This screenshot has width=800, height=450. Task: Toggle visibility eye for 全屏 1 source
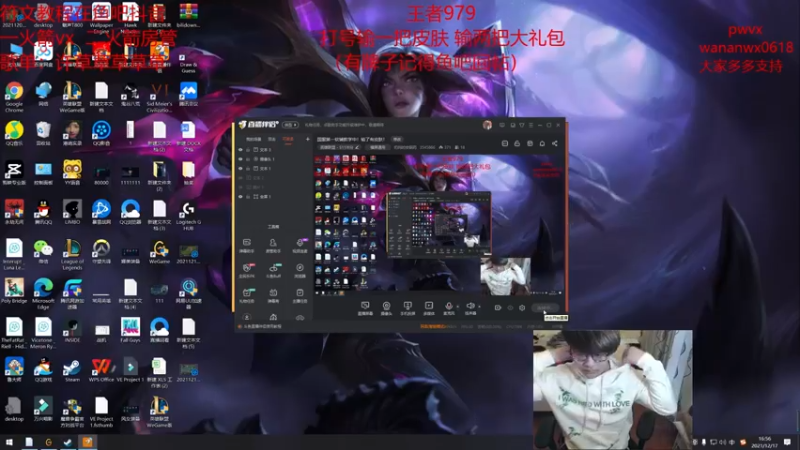click(240, 196)
